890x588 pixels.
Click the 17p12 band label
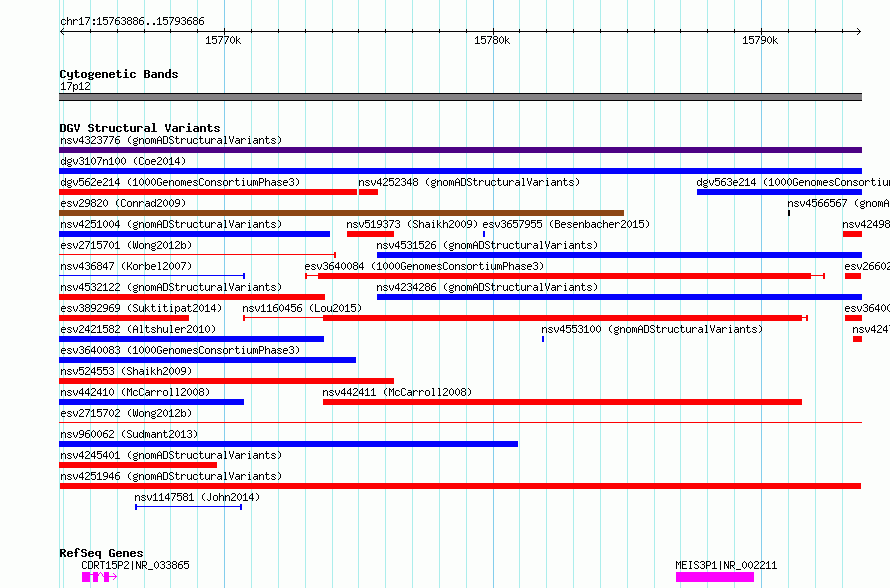tap(75, 86)
